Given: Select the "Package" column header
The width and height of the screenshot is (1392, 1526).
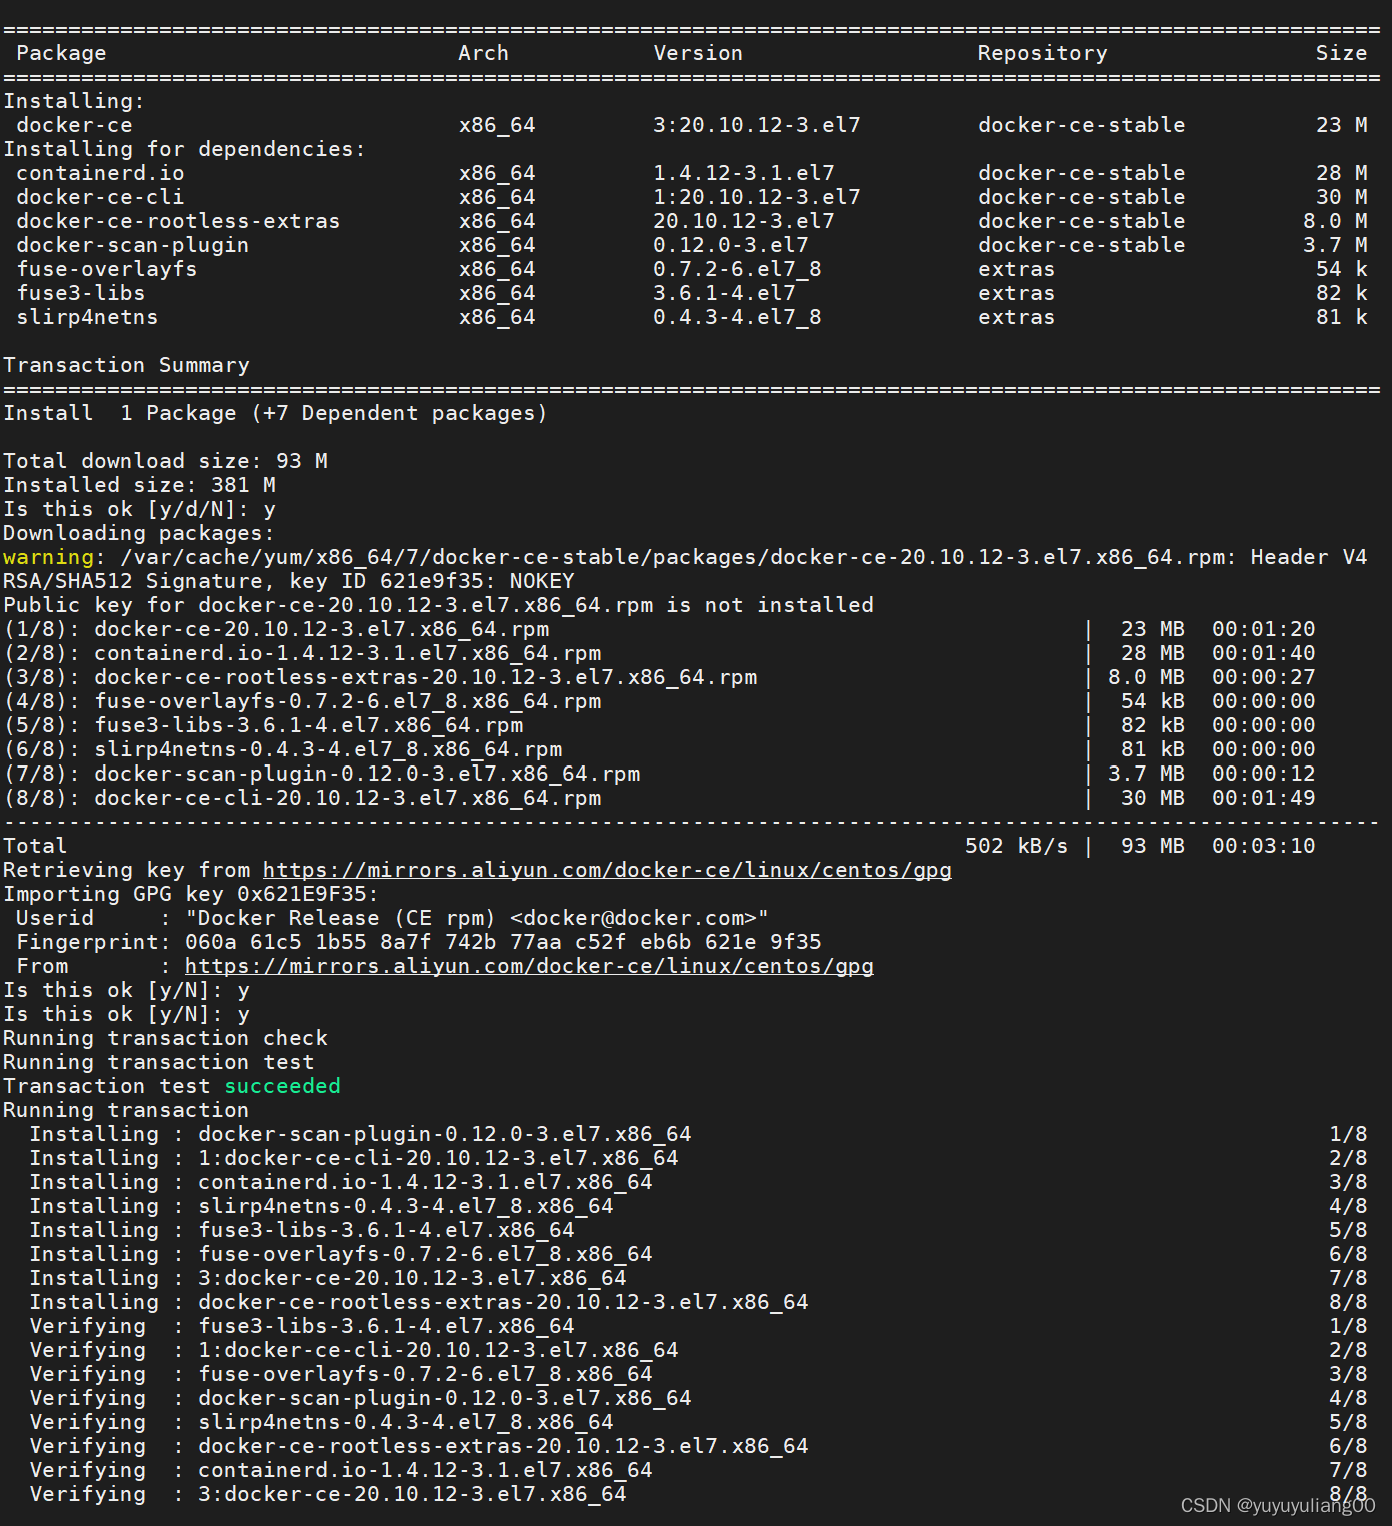Looking at the screenshot, I should [x=61, y=53].
